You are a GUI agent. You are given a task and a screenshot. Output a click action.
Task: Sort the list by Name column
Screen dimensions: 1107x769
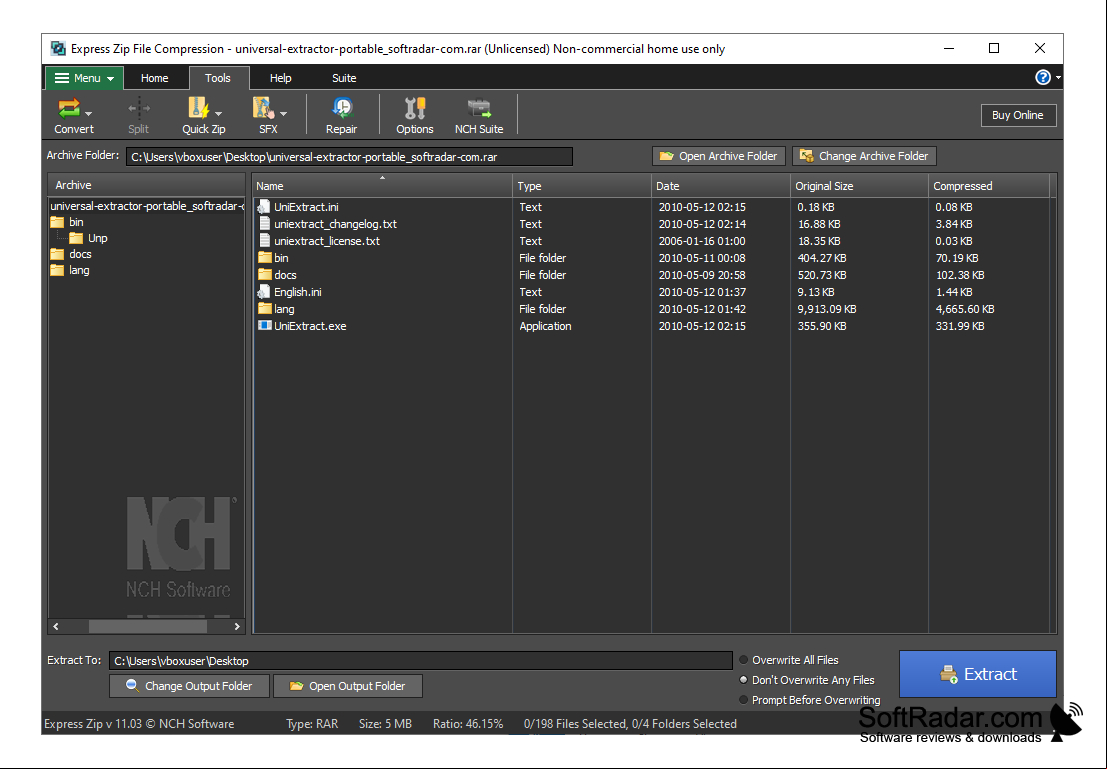tap(383, 186)
